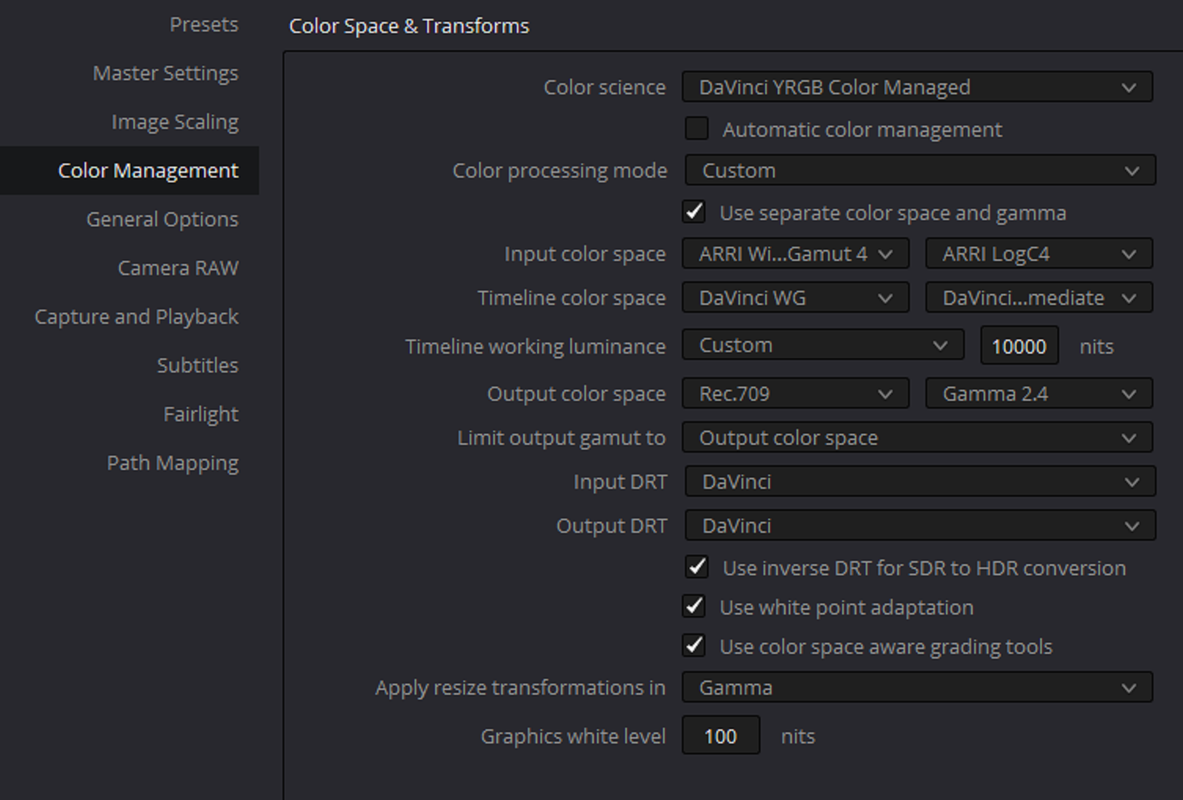The height and width of the screenshot is (800, 1183).
Task: Toggle Use white point adaptation checkbox
Action: click(694, 606)
